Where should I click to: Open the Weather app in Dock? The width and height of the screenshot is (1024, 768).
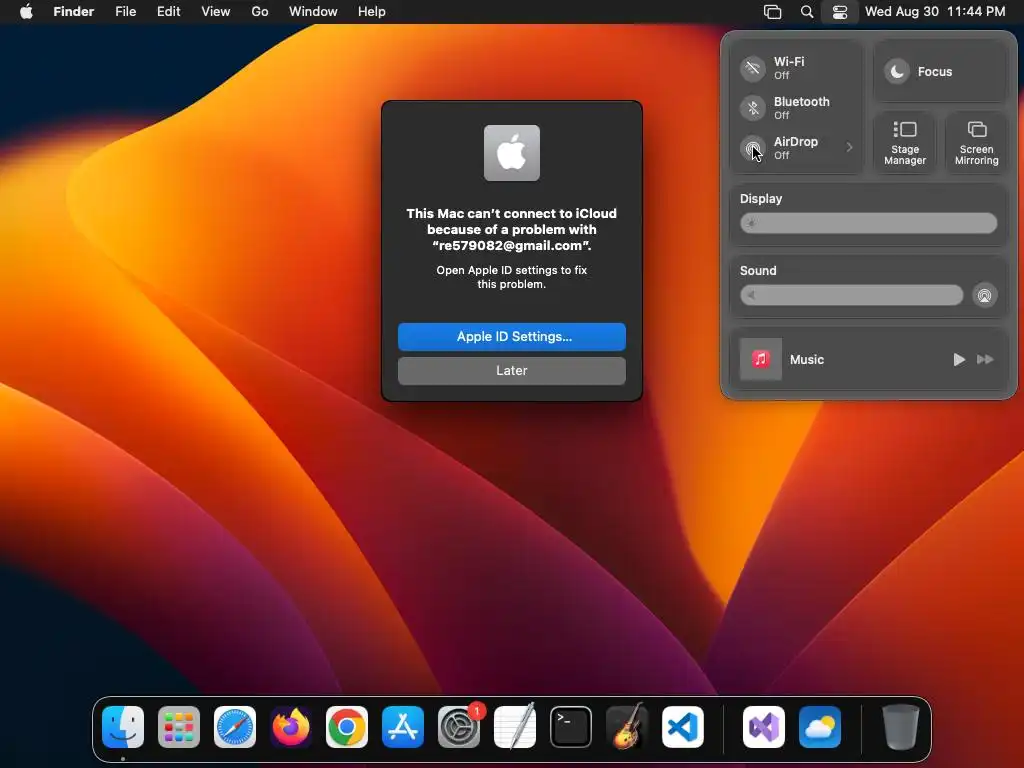tap(820, 727)
